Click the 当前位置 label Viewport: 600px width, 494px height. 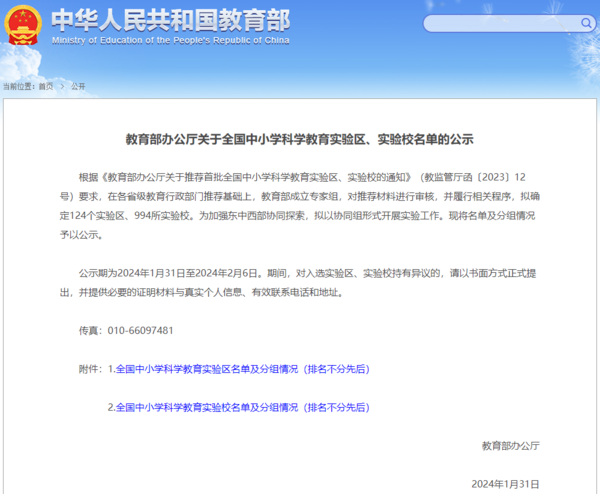(x=18, y=86)
